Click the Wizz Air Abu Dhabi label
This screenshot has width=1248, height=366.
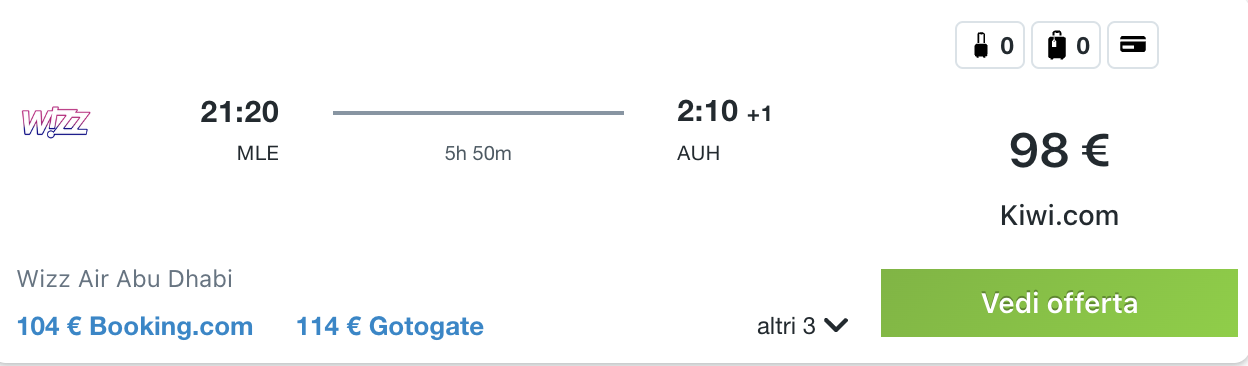point(125,279)
